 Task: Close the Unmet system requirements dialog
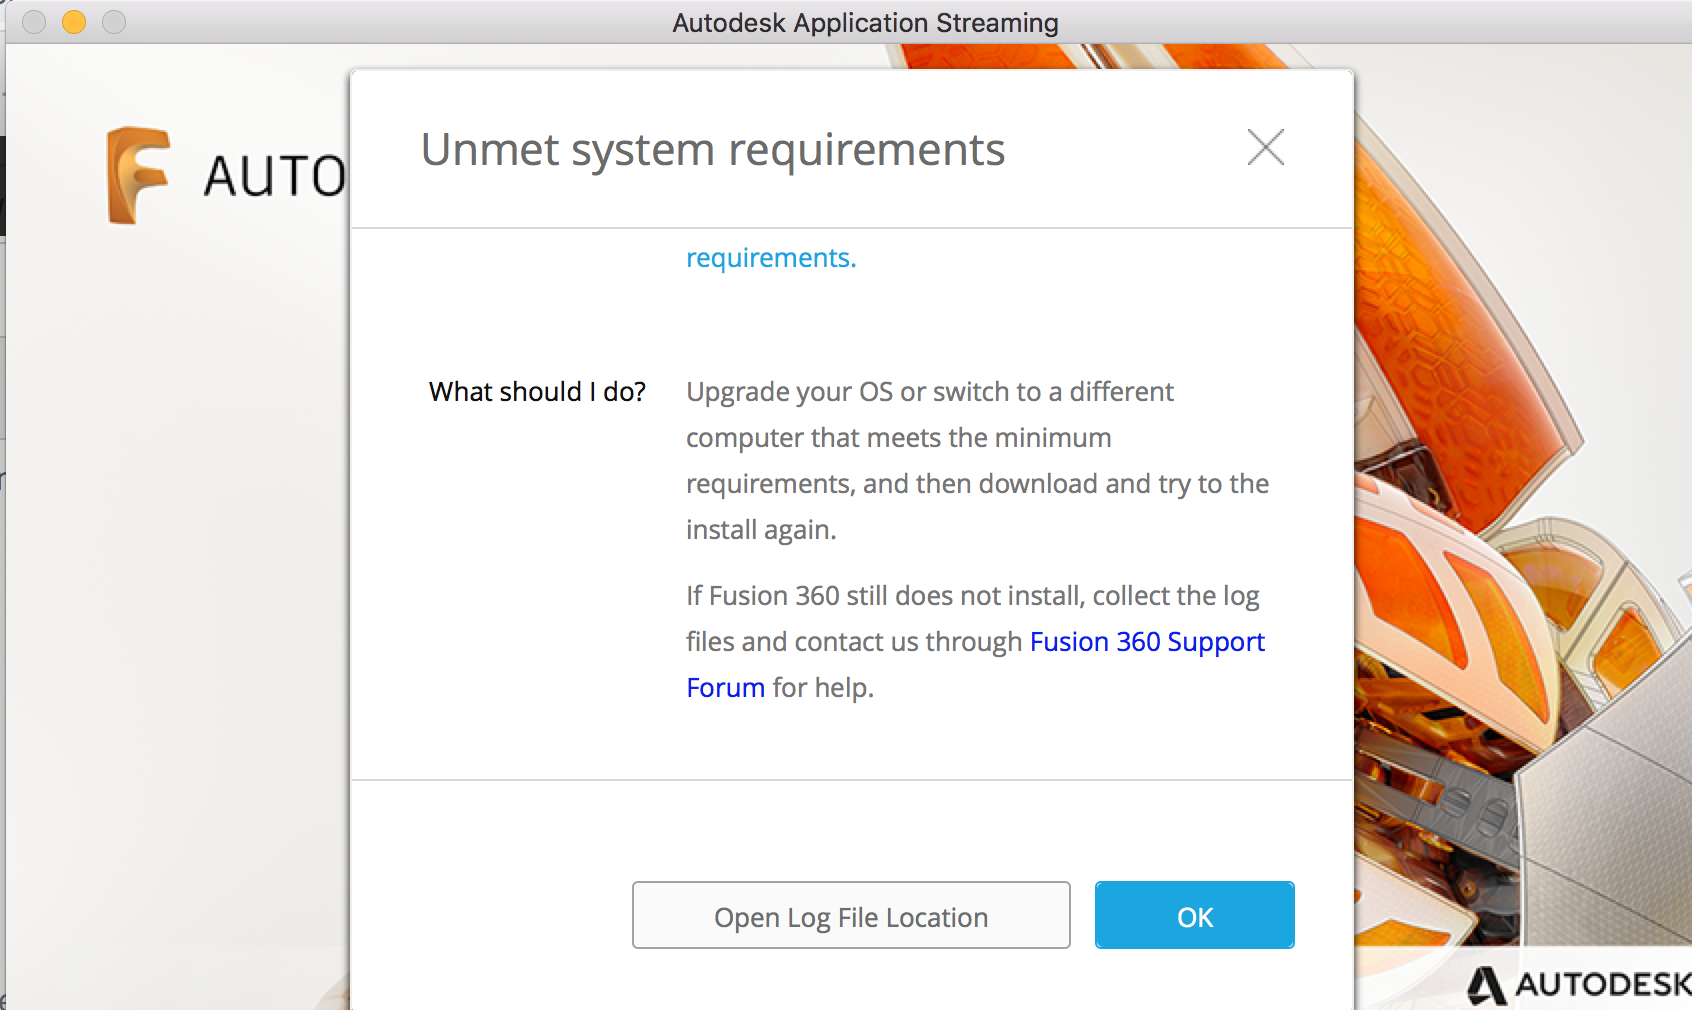[1265, 148]
